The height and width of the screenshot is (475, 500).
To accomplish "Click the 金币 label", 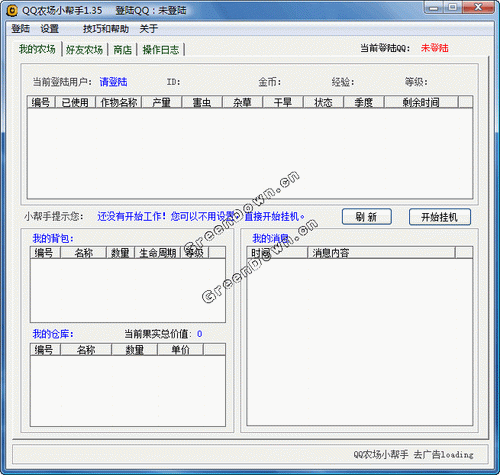I will pos(270,82).
